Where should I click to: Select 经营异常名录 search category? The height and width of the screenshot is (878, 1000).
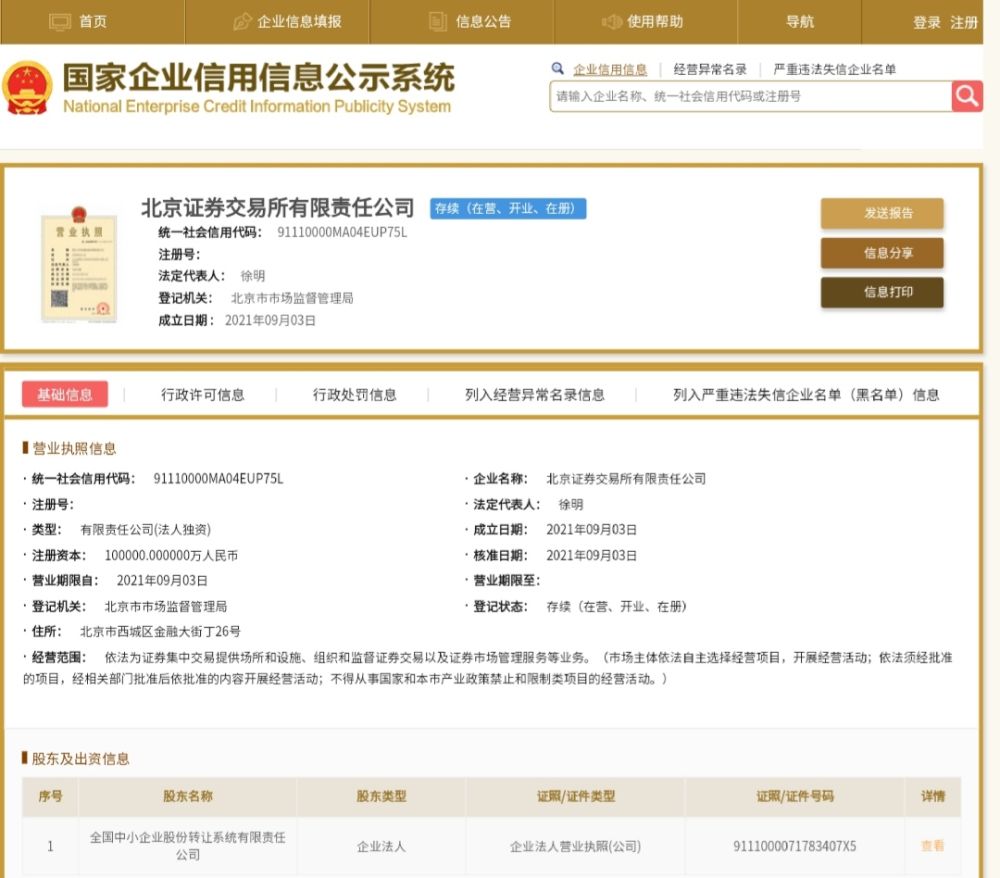[x=710, y=69]
